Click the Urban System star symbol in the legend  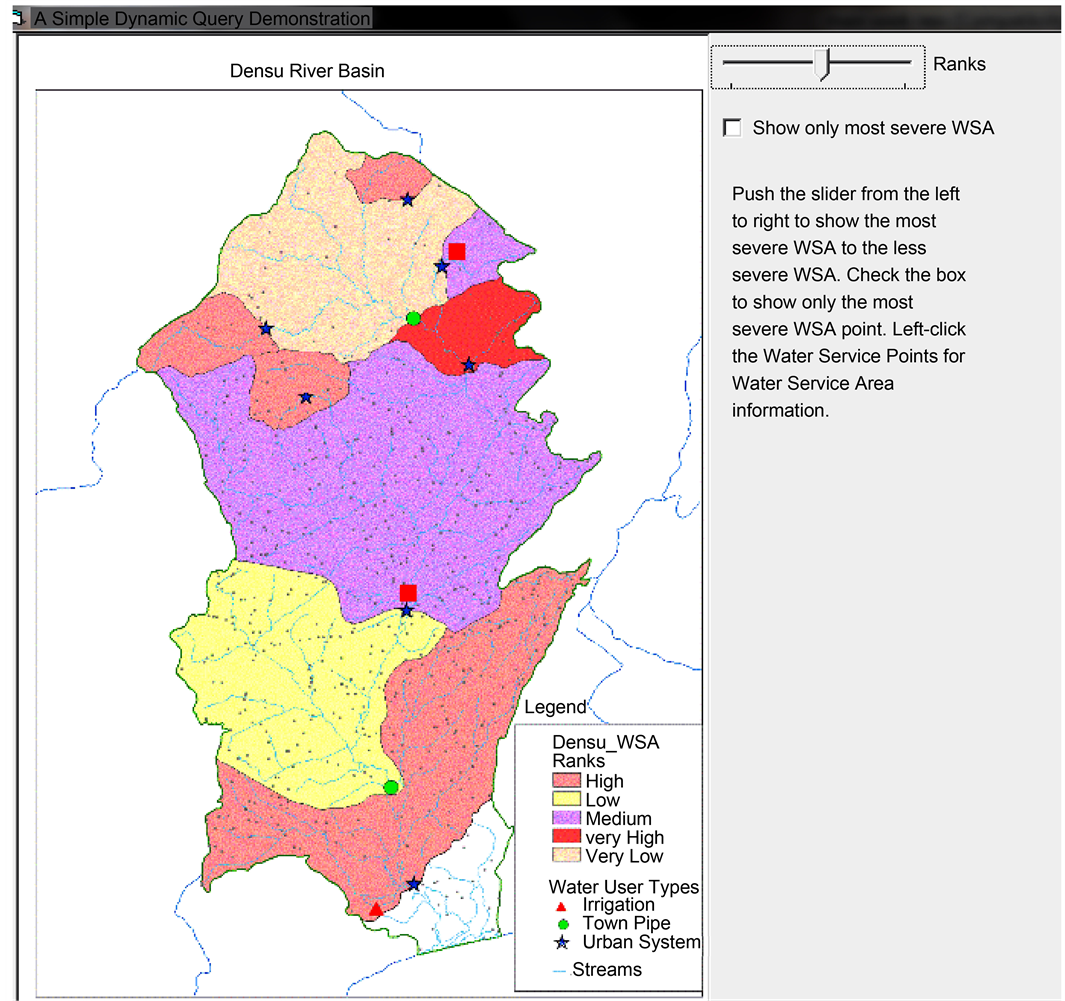point(562,942)
